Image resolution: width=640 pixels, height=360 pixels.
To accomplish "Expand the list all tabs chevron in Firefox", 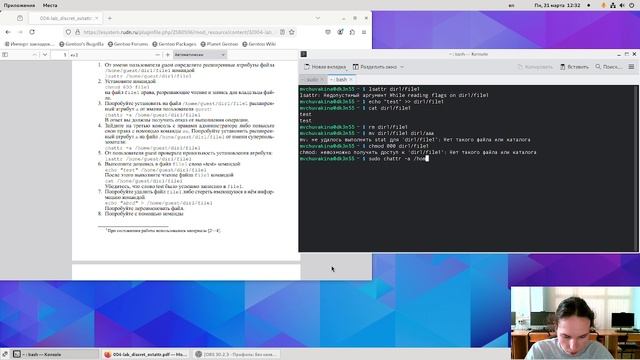I will (318, 18).
